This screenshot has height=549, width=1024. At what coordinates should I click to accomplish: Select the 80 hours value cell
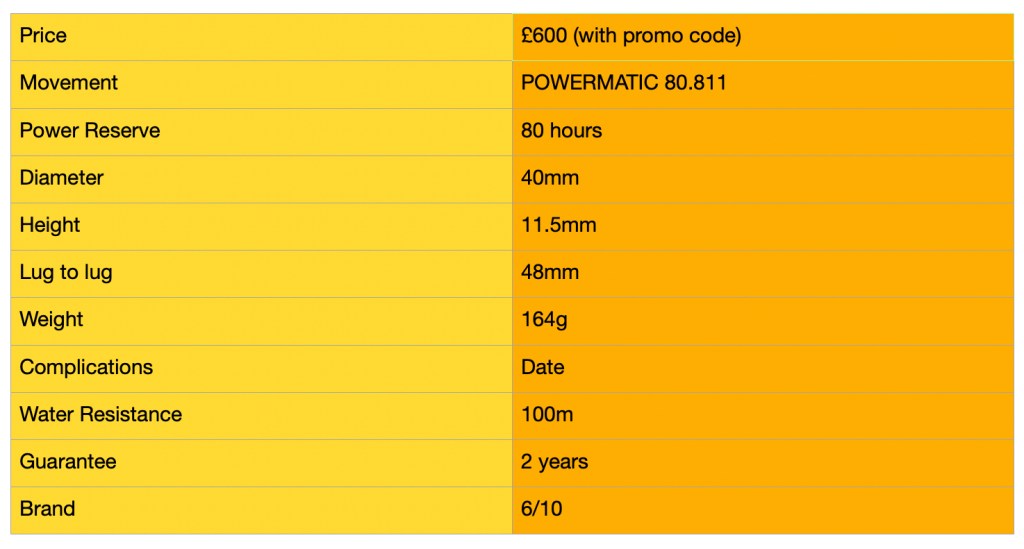562,131
